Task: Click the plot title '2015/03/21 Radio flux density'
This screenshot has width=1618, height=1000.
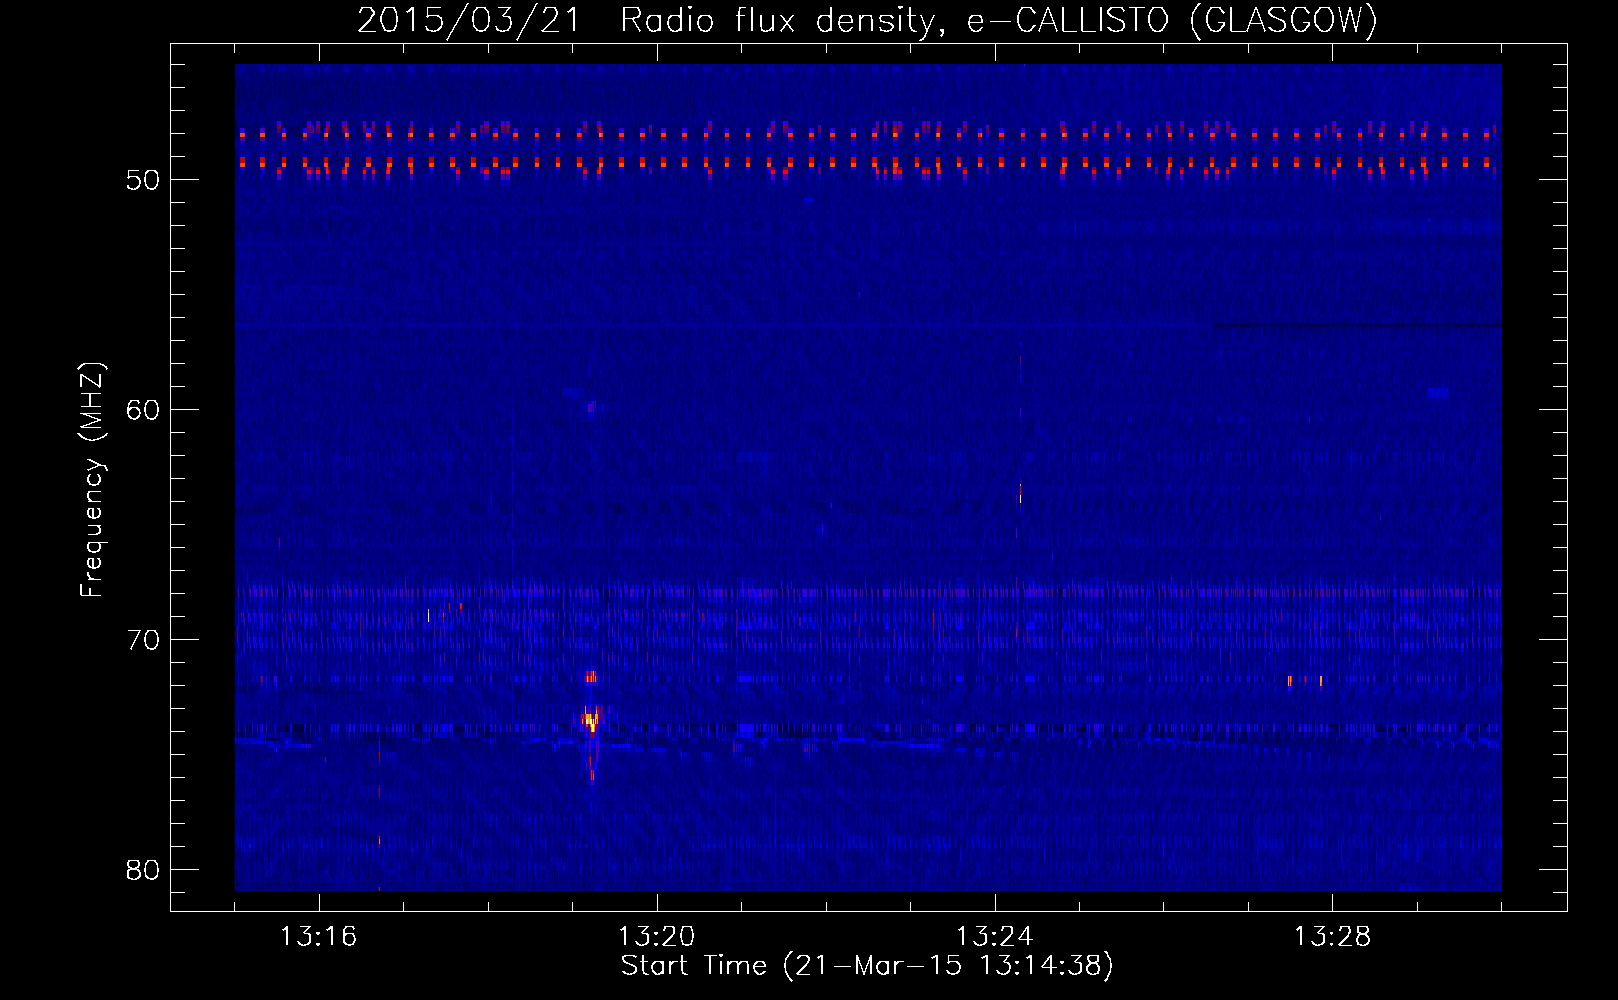Action: (x=648, y=20)
